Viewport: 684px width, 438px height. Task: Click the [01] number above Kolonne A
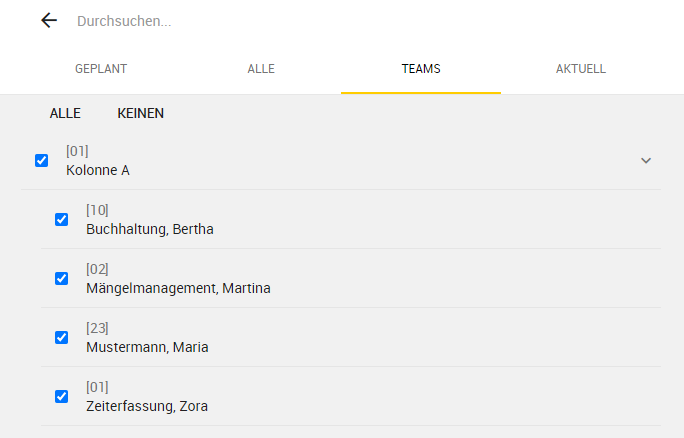77,151
